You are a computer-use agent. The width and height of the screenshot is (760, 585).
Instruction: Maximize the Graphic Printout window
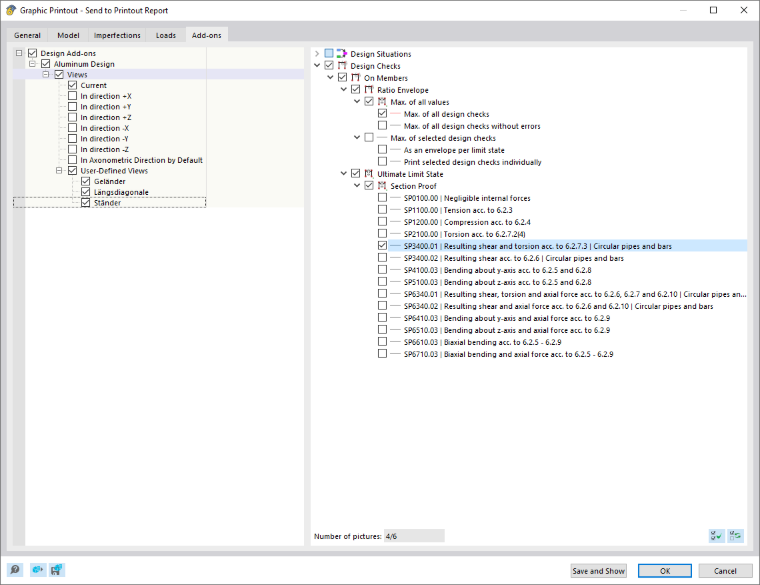[x=713, y=10]
